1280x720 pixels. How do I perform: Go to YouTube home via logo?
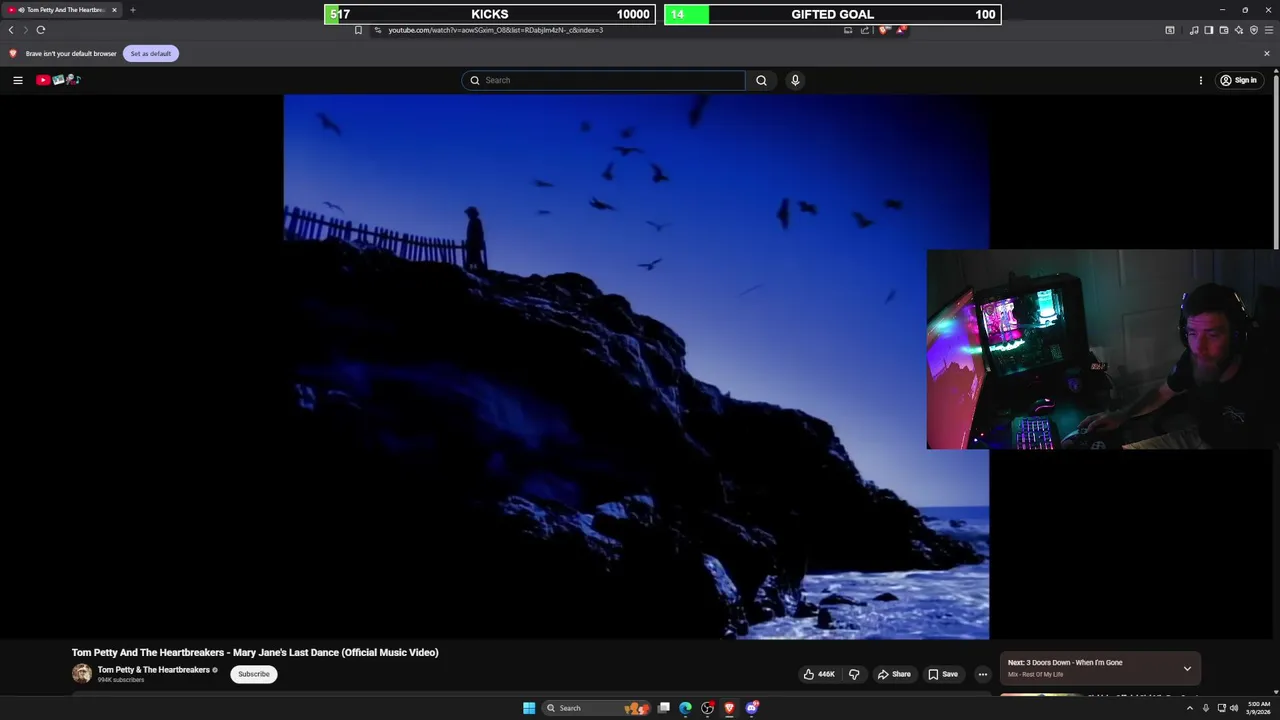pyautogui.click(x=58, y=80)
